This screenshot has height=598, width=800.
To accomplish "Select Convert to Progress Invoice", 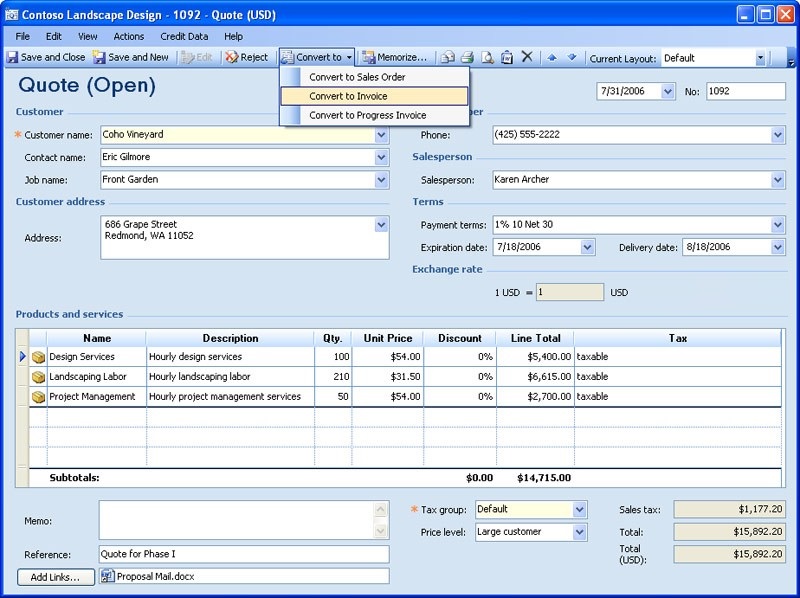I will click(x=374, y=115).
